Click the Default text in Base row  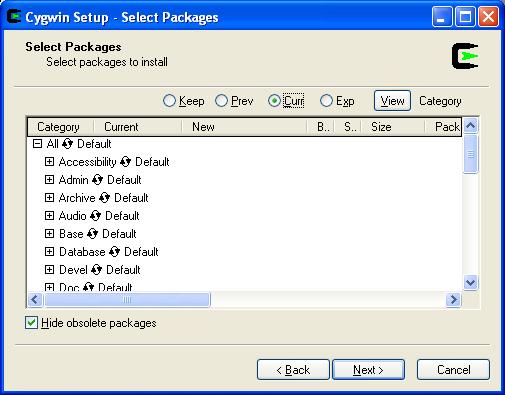coord(119,234)
